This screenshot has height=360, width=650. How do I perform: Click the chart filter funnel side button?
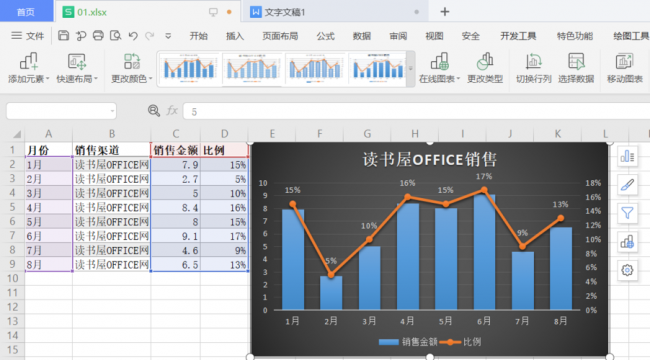(x=627, y=213)
